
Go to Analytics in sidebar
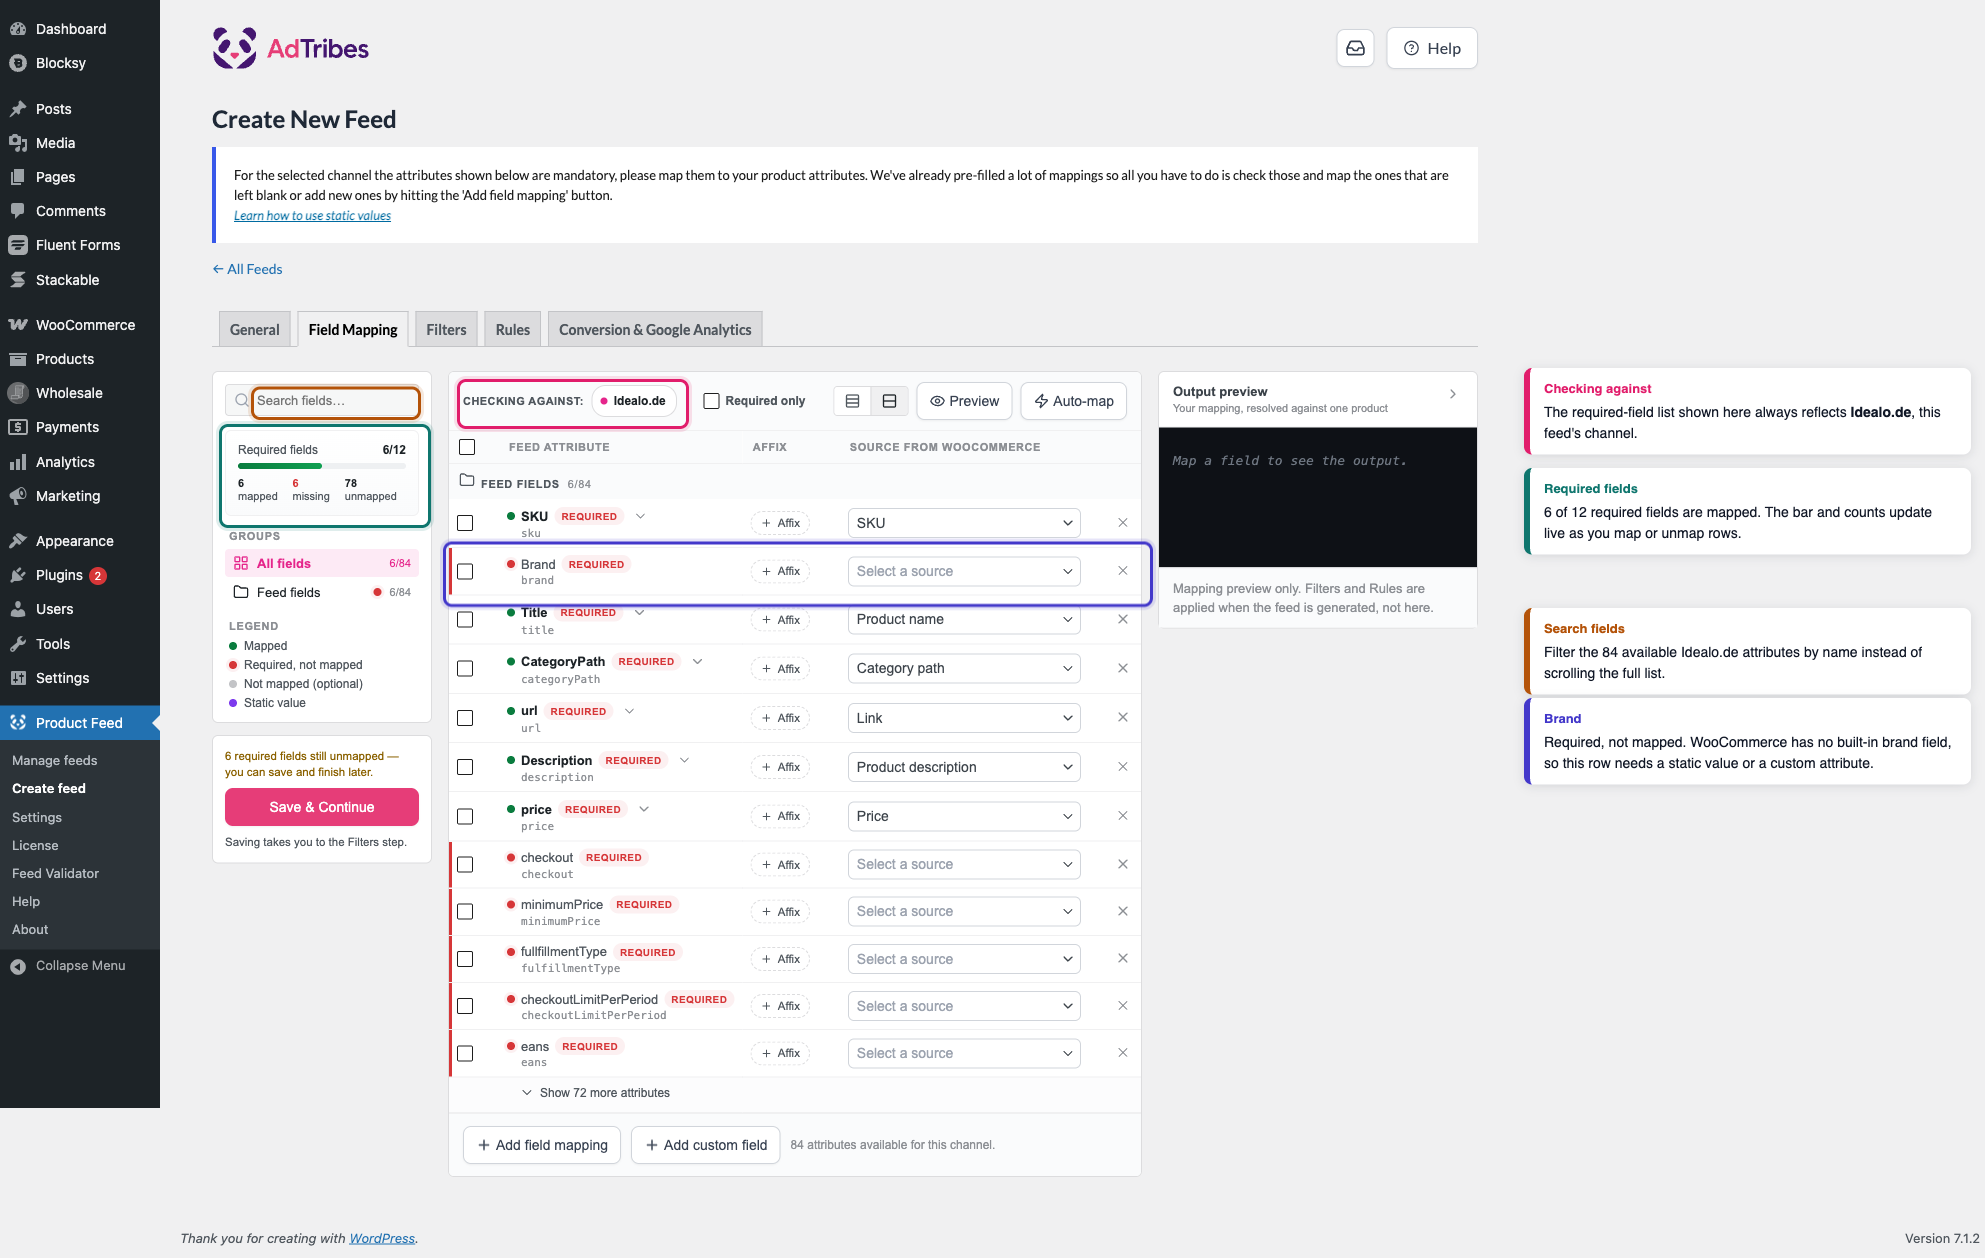click(x=80, y=462)
